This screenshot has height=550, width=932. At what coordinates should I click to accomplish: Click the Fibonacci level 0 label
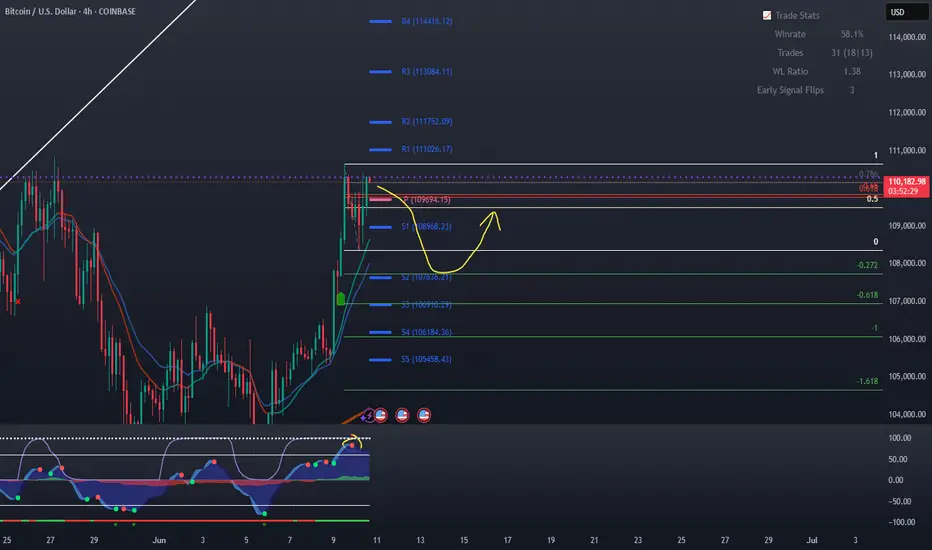876,241
